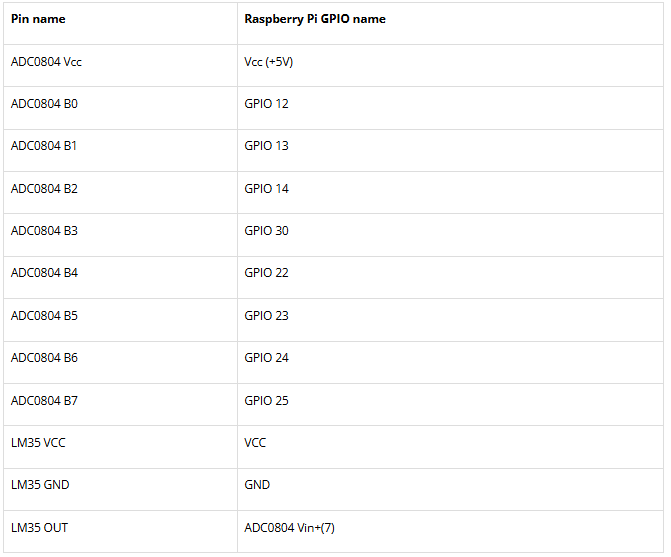Click the "GPIO 30" cell
This screenshot has height=557, width=671.
point(266,231)
